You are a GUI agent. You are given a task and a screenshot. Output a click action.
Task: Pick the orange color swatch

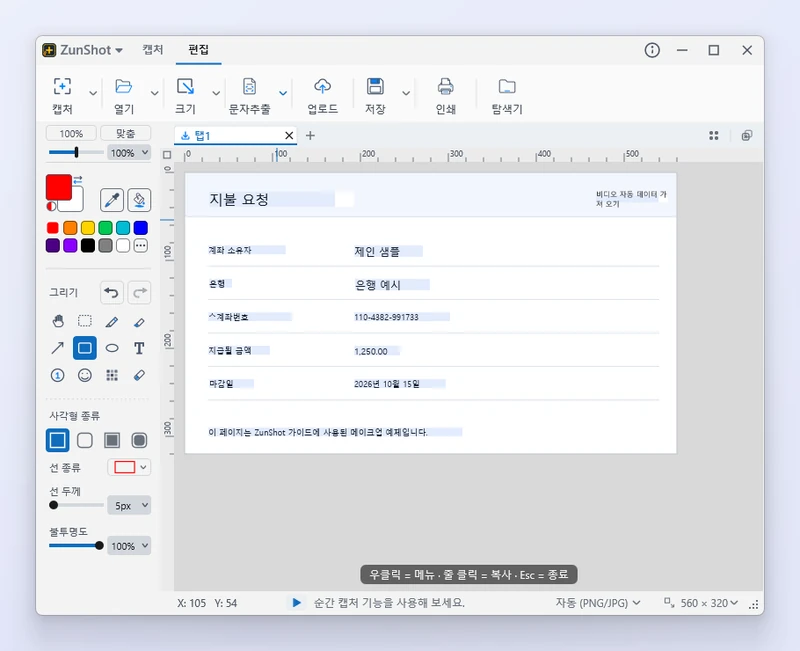click(70, 228)
